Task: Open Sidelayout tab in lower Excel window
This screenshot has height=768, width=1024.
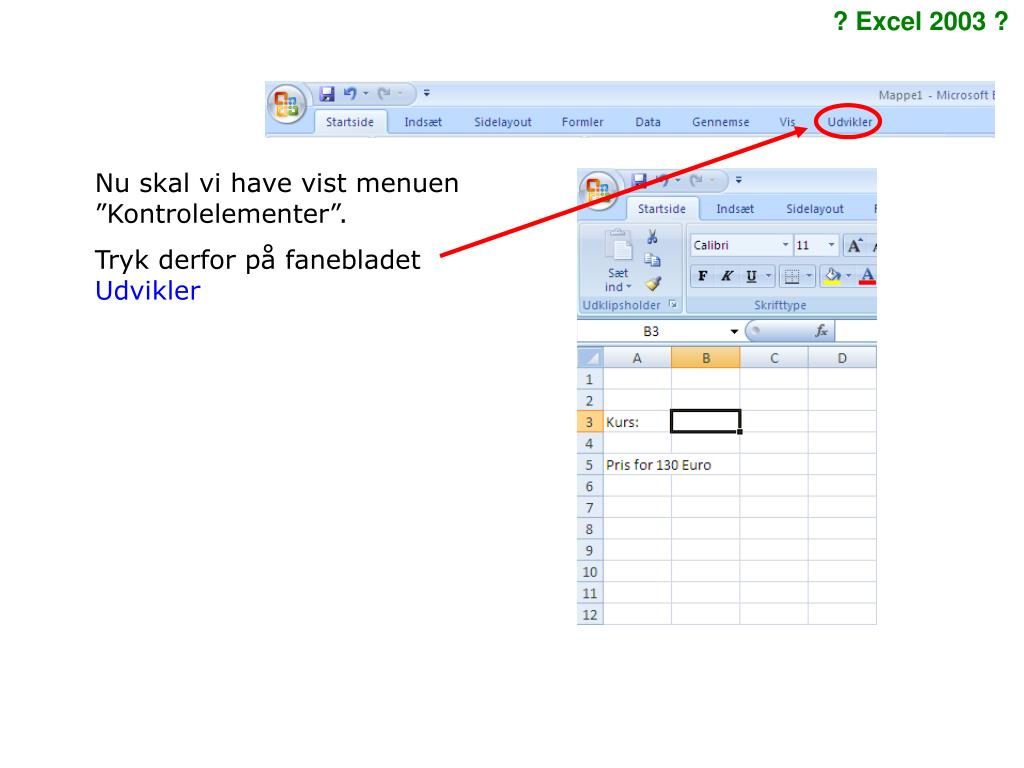Action: 814,209
